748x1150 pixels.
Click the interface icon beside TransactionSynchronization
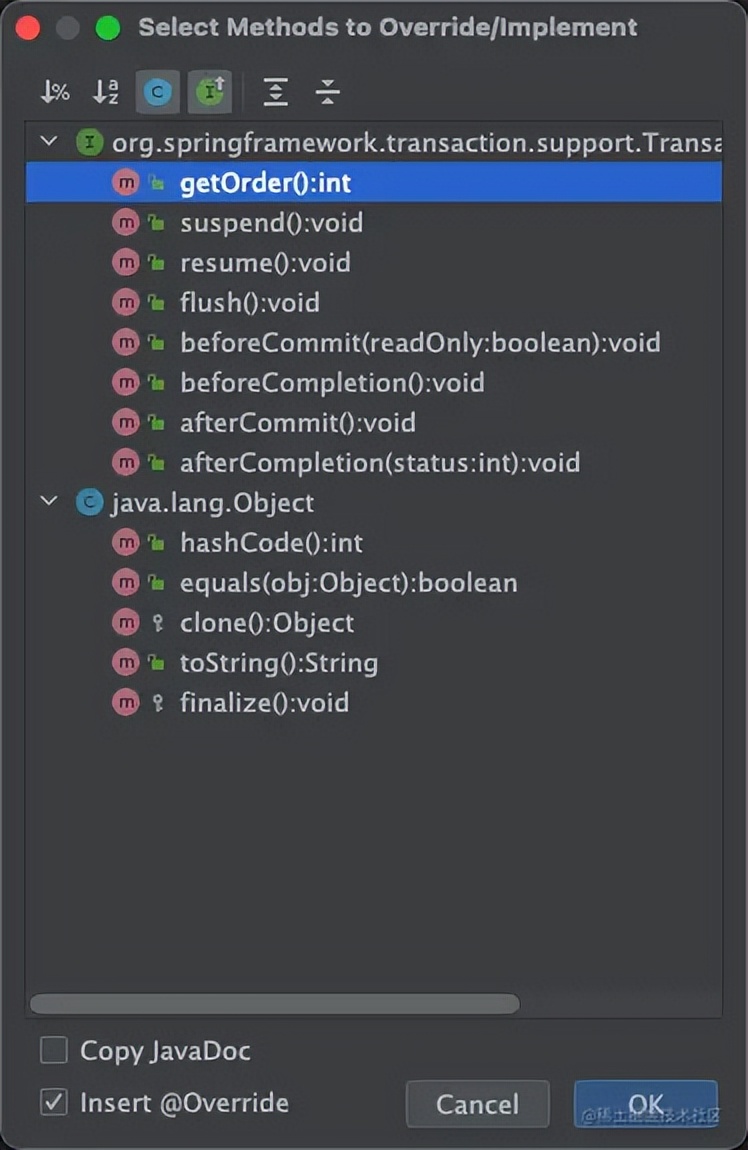[x=90, y=142]
